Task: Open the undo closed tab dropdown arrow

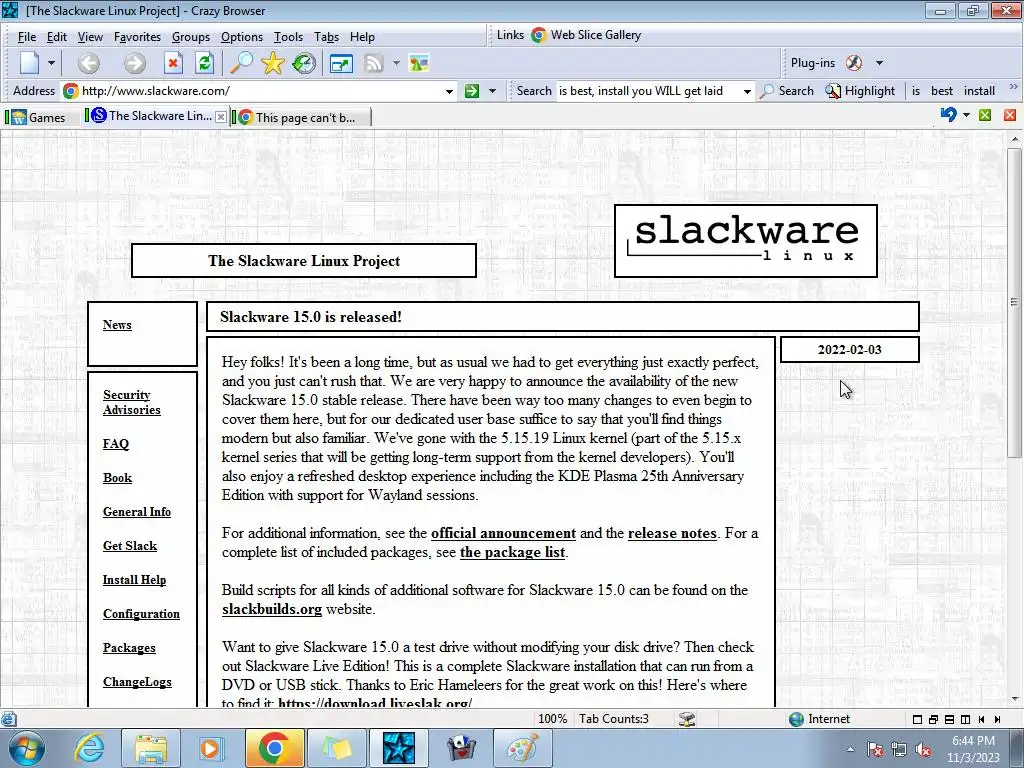Action: (967, 115)
